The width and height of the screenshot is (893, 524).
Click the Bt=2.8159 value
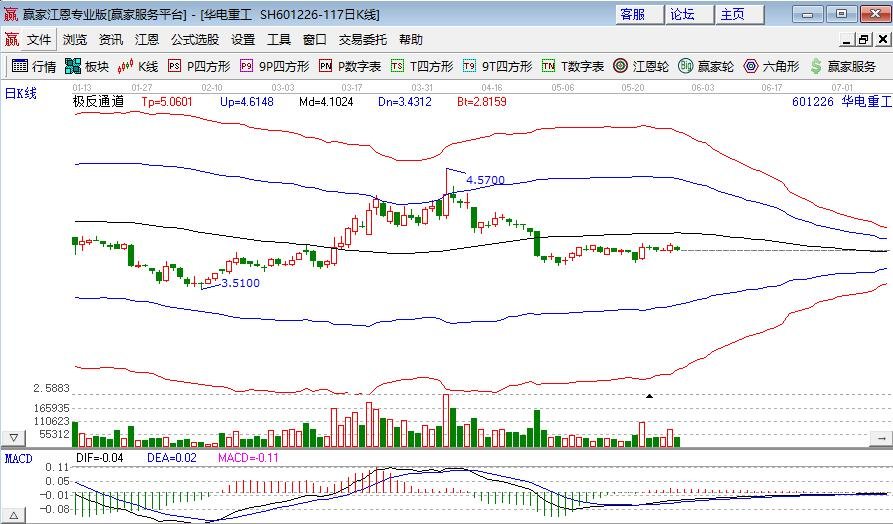[x=482, y=102]
